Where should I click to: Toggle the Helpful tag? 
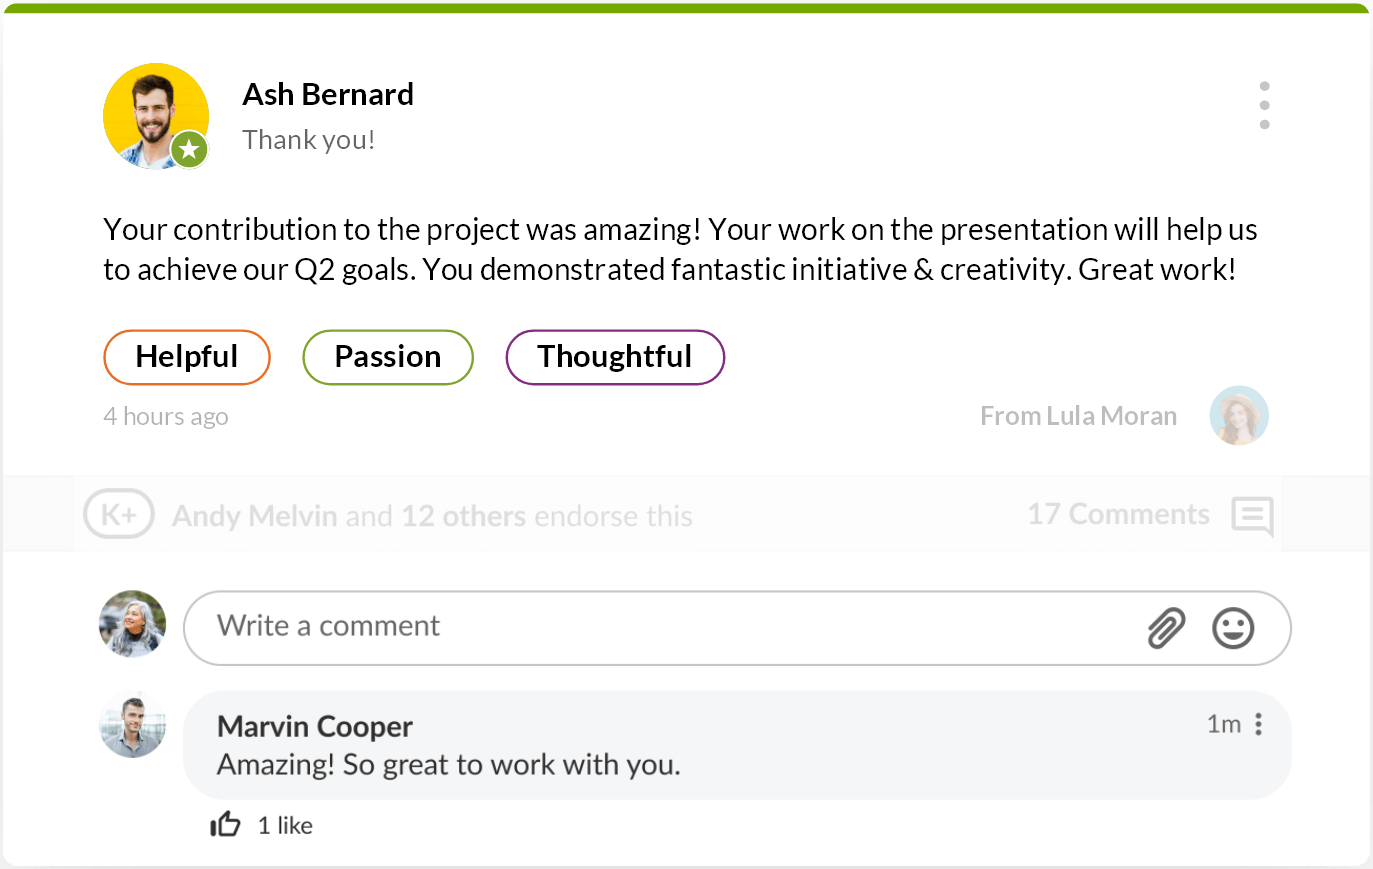tap(187, 357)
